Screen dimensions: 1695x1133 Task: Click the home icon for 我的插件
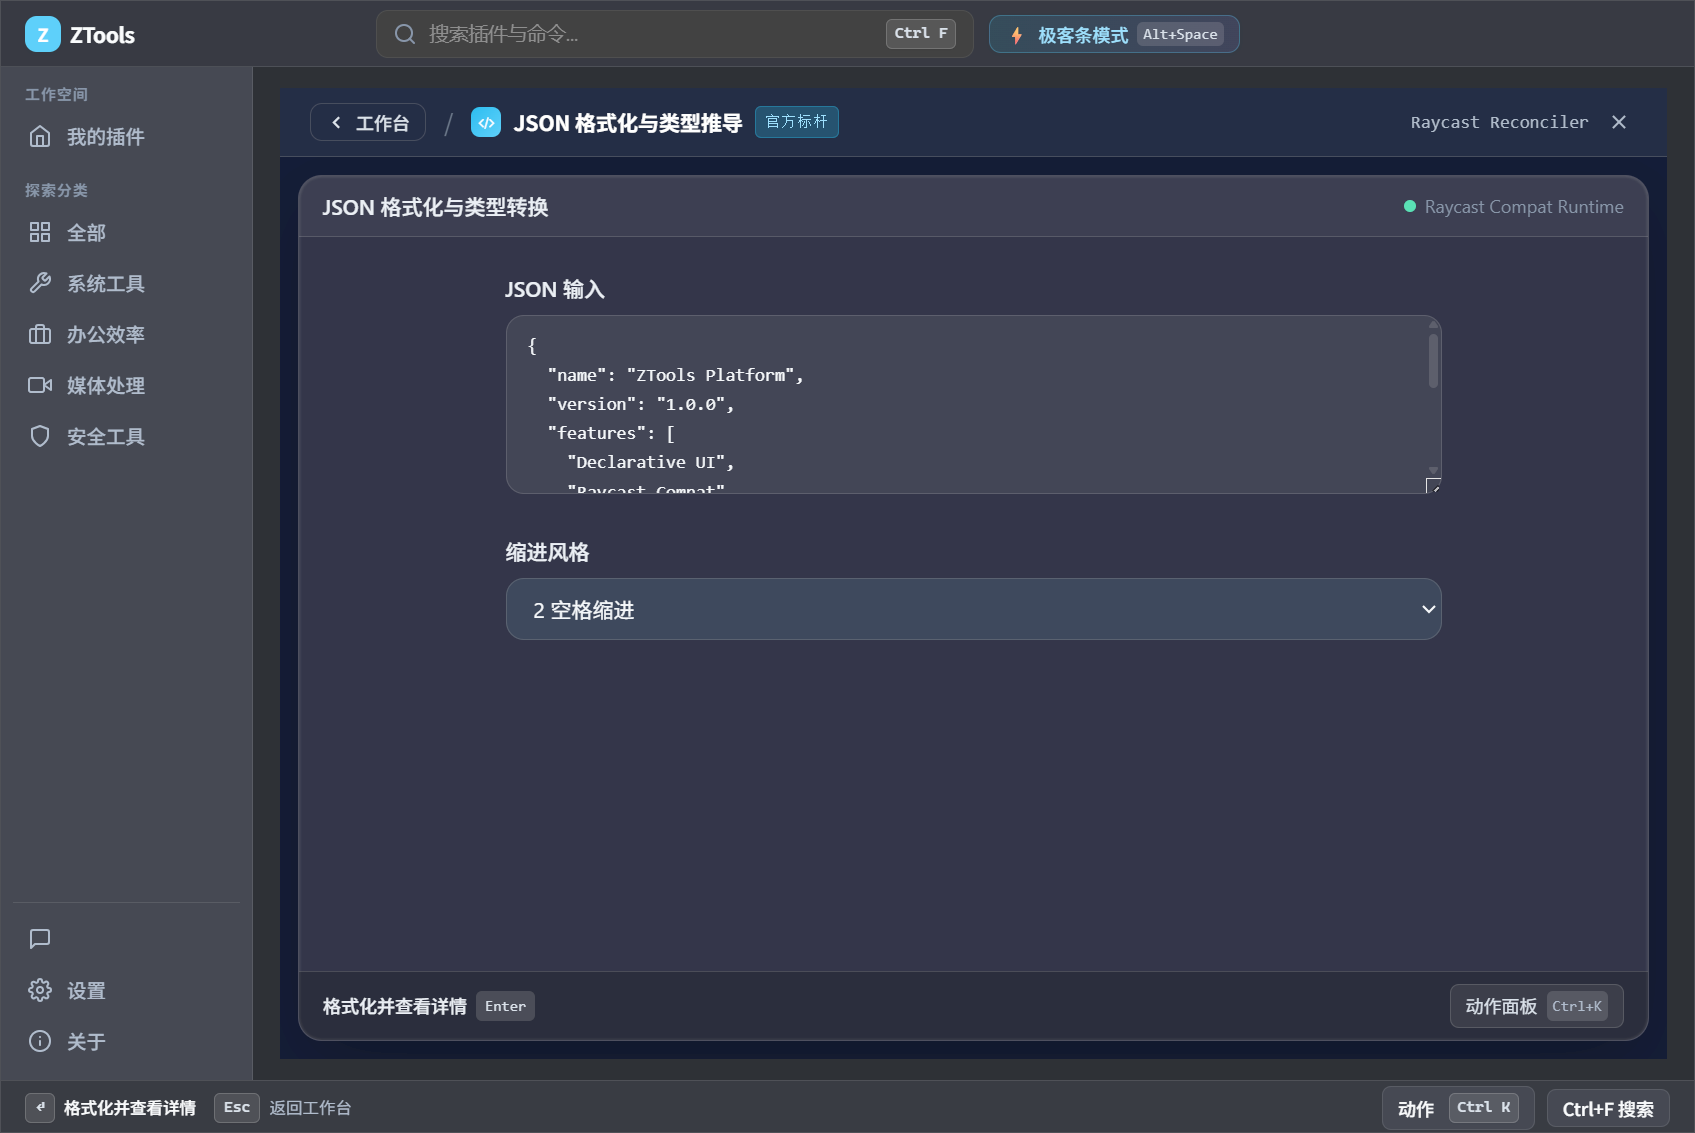coord(40,137)
